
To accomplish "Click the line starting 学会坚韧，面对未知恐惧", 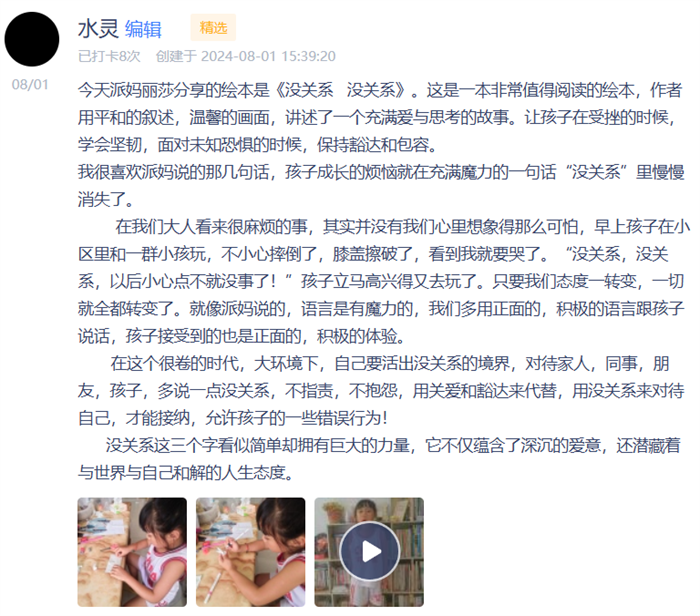I will coord(260,145).
